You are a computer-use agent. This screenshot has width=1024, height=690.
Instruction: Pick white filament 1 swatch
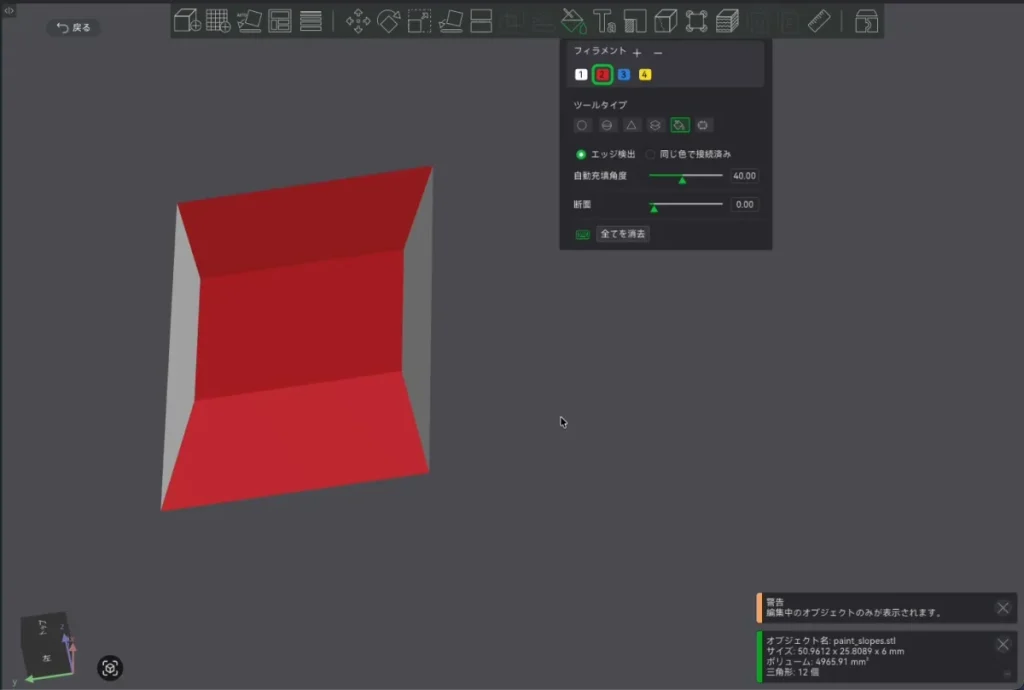(581, 74)
